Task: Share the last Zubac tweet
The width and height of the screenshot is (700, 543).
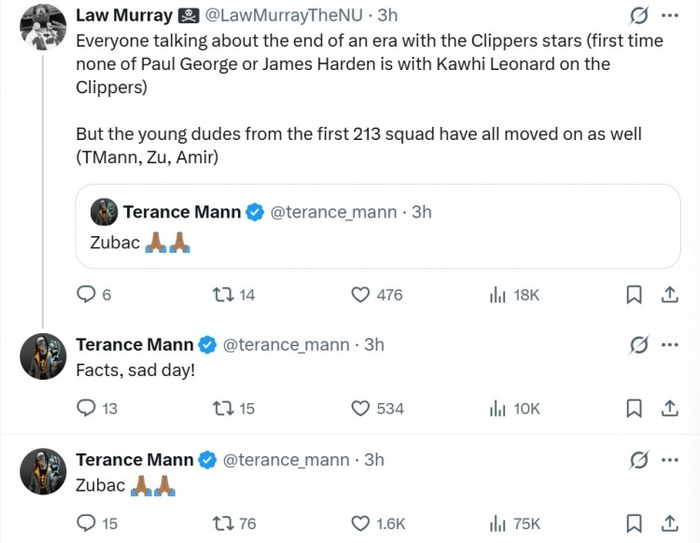Action: pyautogui.click(x=668, y=523)
